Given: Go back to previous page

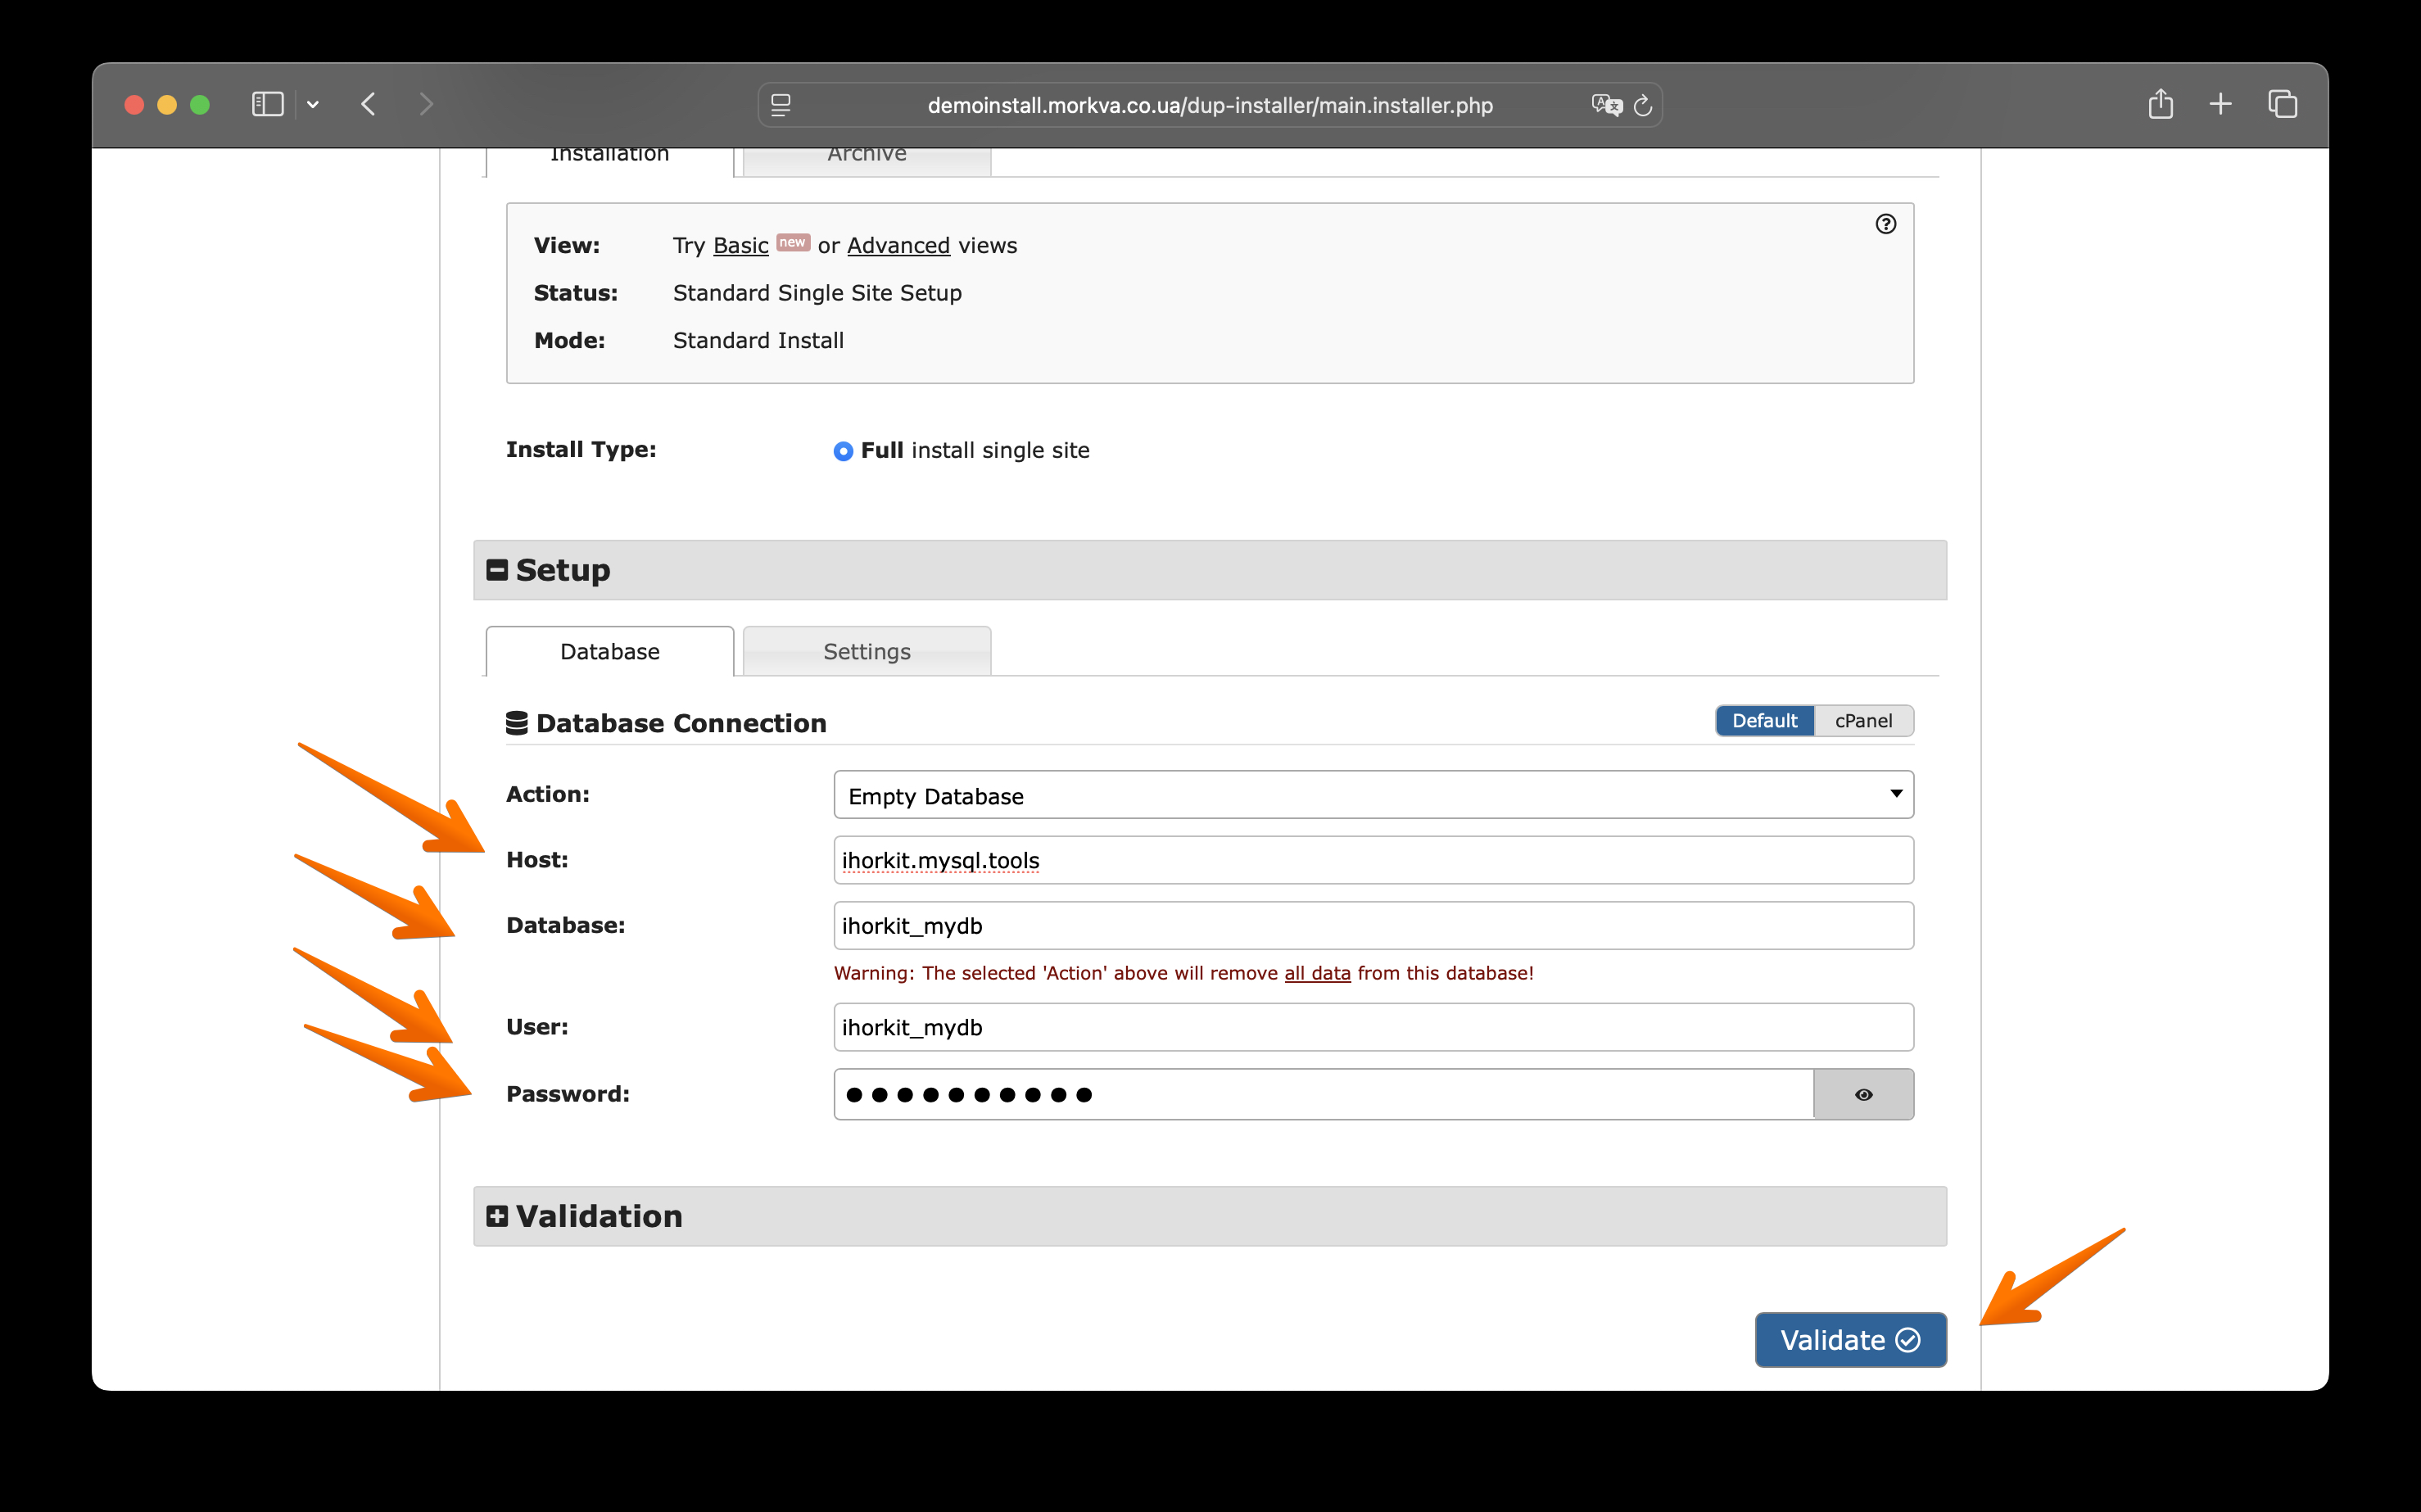Looking at the screenshot, I should tap(369, 104).
